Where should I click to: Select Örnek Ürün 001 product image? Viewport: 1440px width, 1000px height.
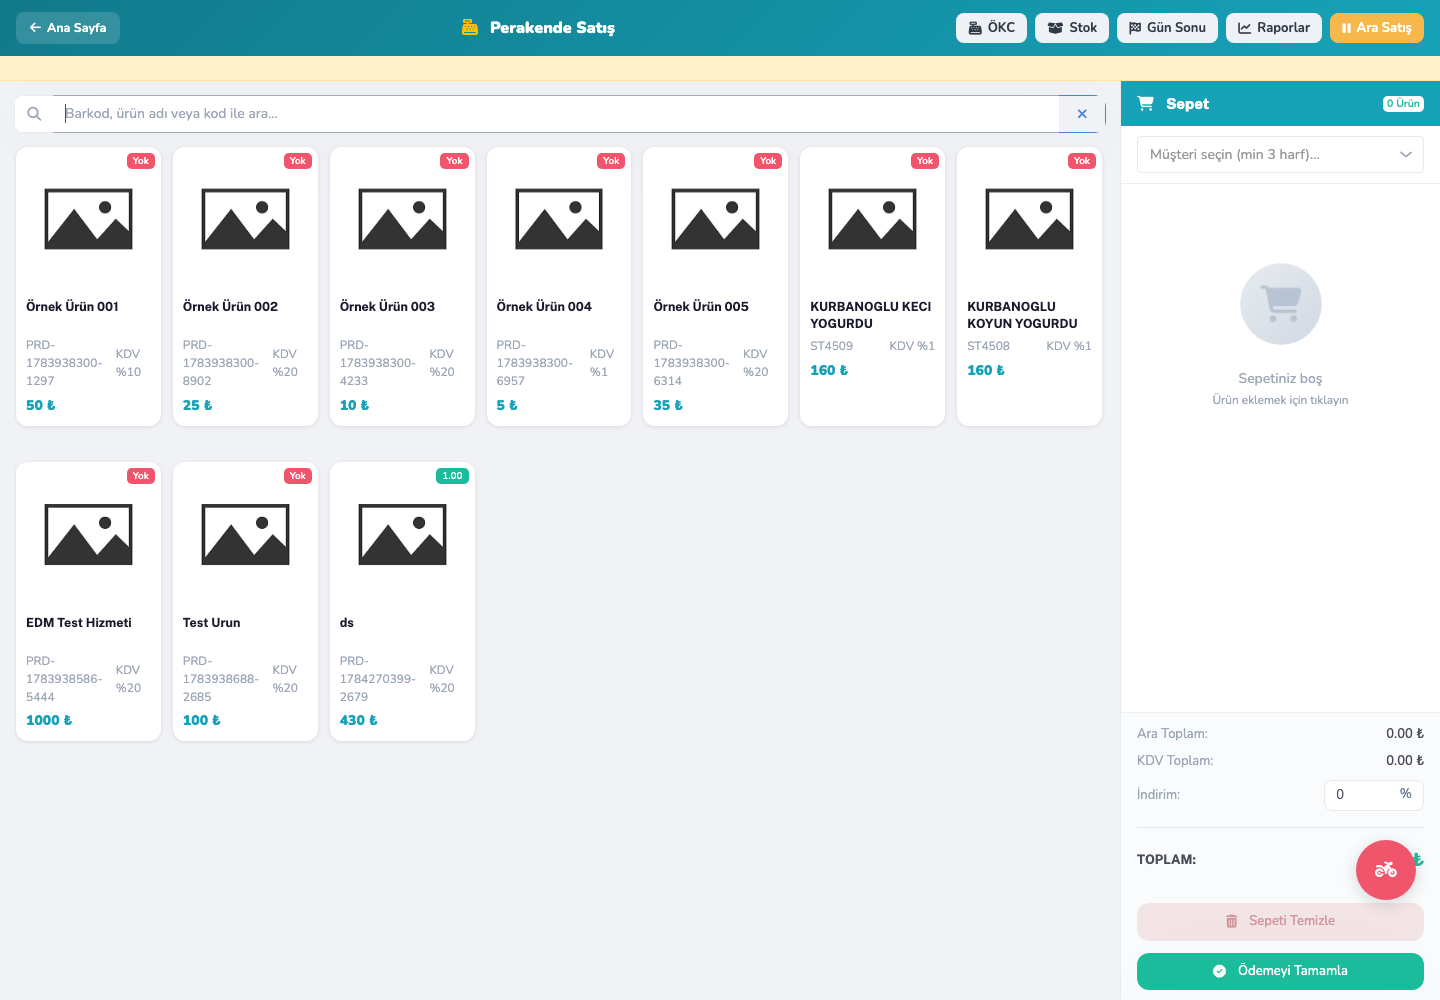tap(89, 219)
